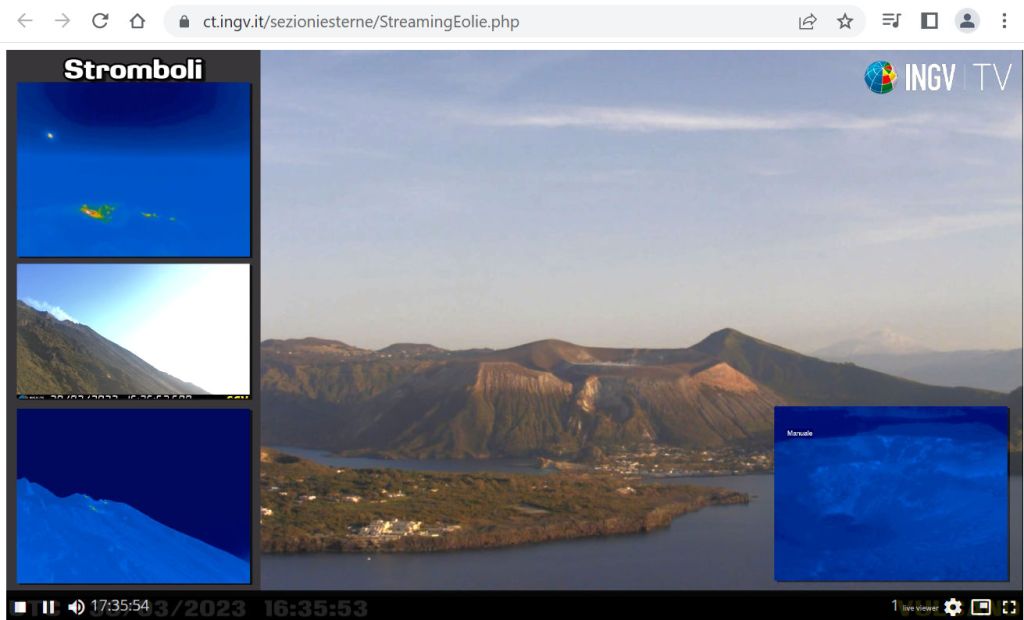This screenshot has width=1024, height=620.
Task: Reload the current page
Action: tap(100, 21)
